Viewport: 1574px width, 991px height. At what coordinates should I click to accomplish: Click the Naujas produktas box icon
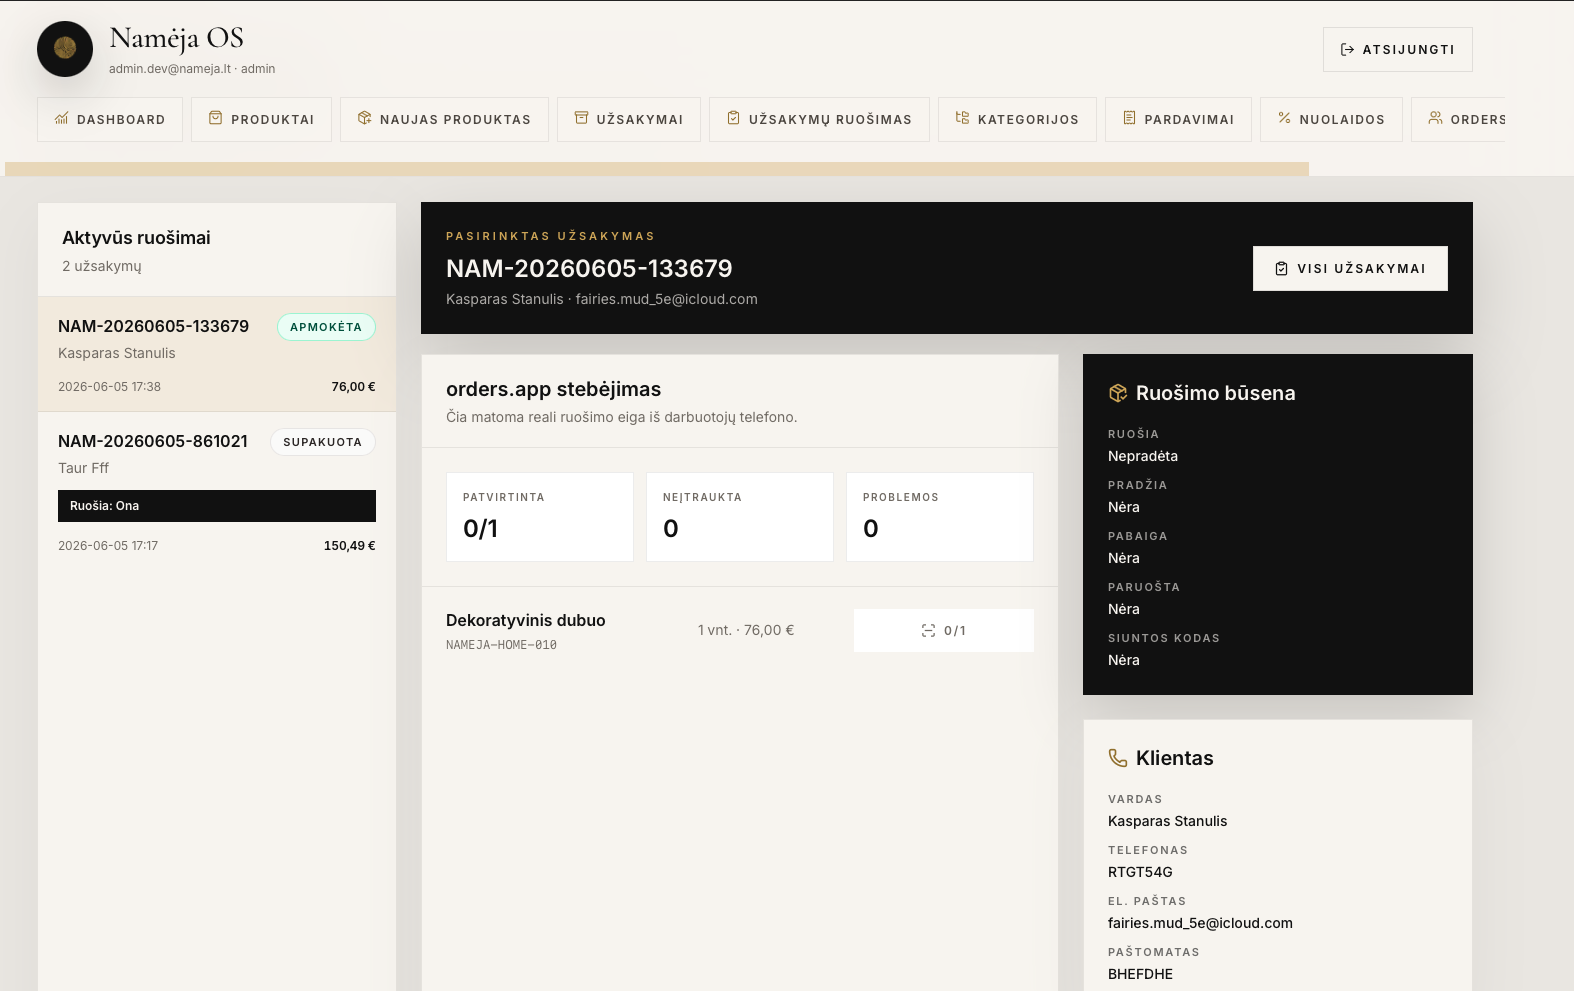(364, 118)
